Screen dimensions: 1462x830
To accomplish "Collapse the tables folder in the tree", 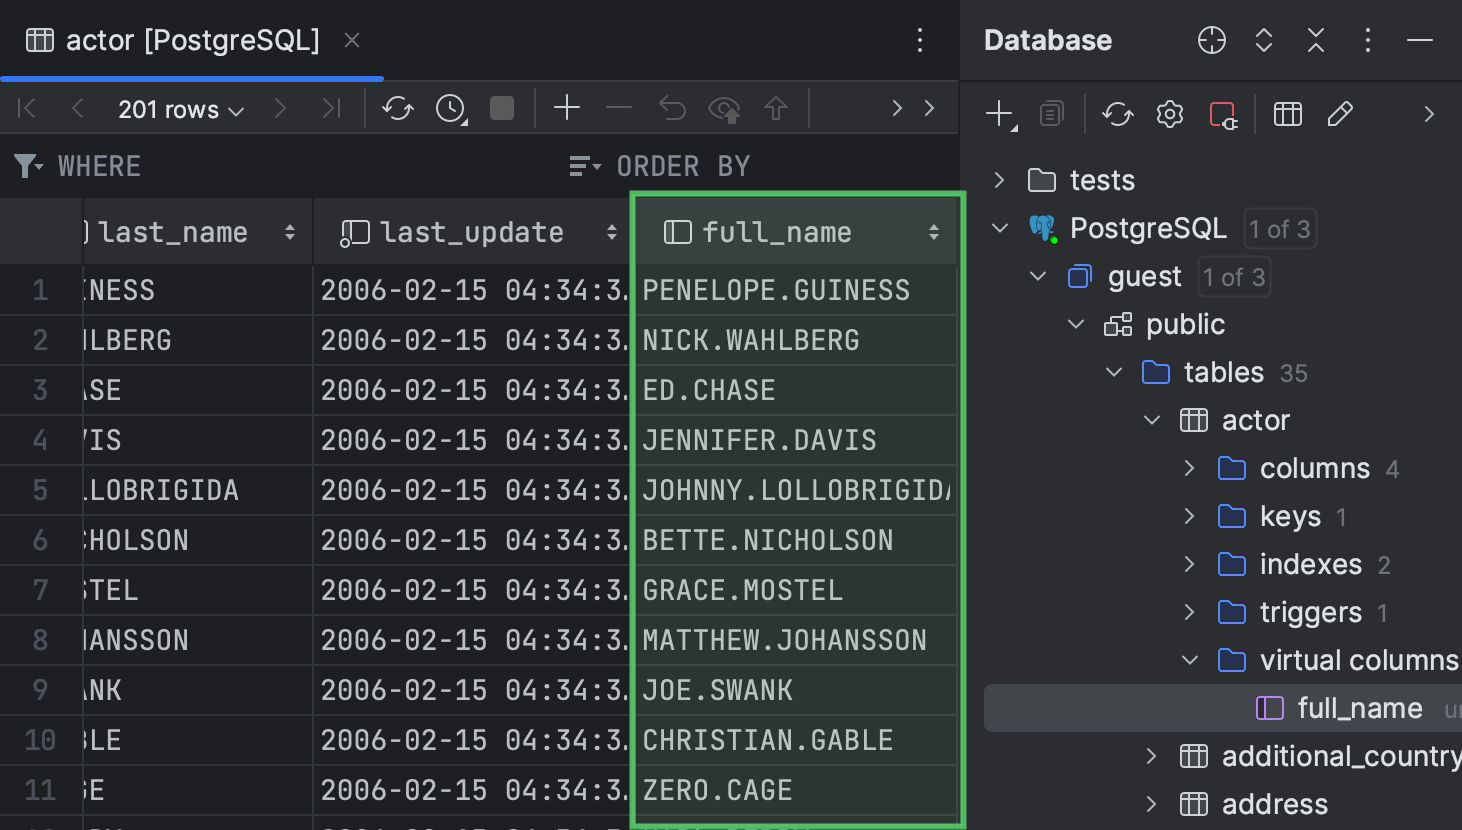I will pyautogui.click(x=1114, y=371).
